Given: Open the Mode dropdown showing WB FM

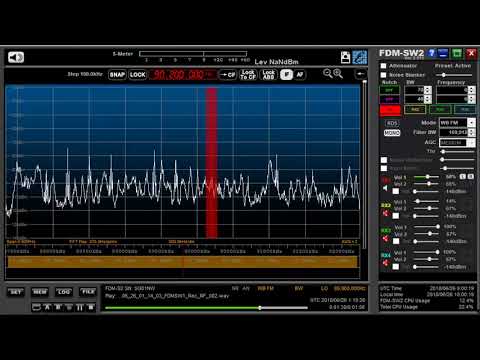Looking at the screenshot, I should 457,123.
